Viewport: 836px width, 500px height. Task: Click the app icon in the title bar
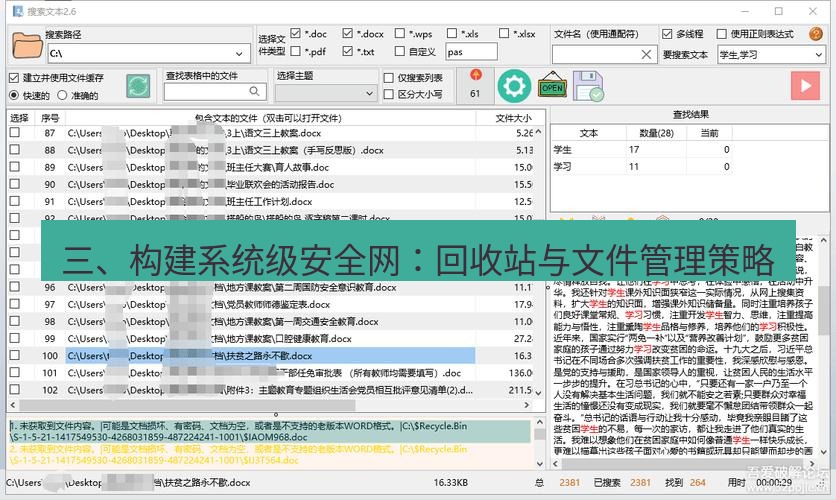coord(18,11)
